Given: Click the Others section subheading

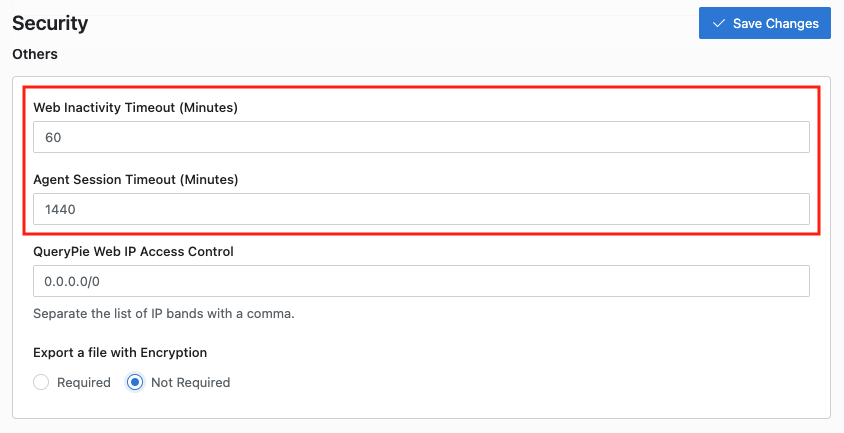Looking at the screenshot, I should click(x=35, y=54).
